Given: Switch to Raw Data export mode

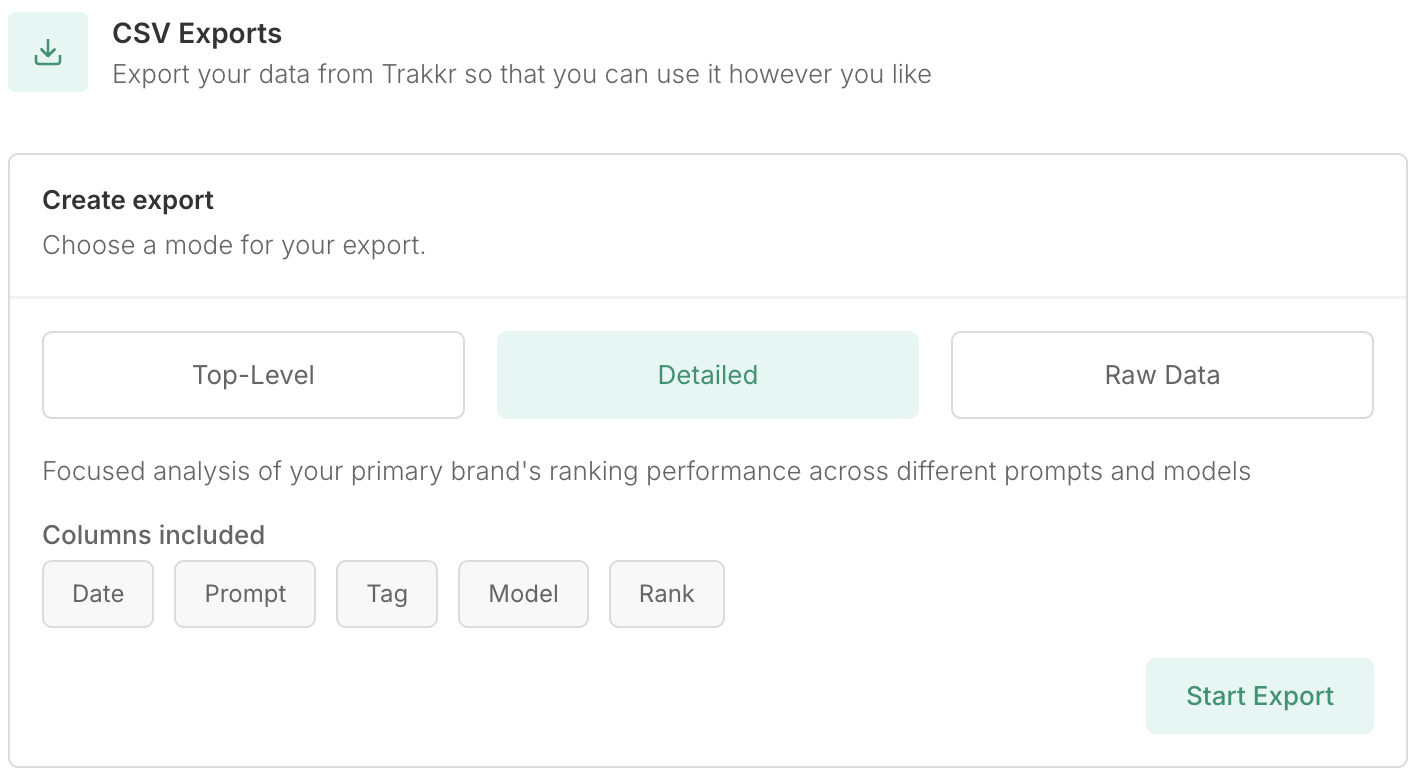Looking at the screenshot, I should coord(1162,375).
